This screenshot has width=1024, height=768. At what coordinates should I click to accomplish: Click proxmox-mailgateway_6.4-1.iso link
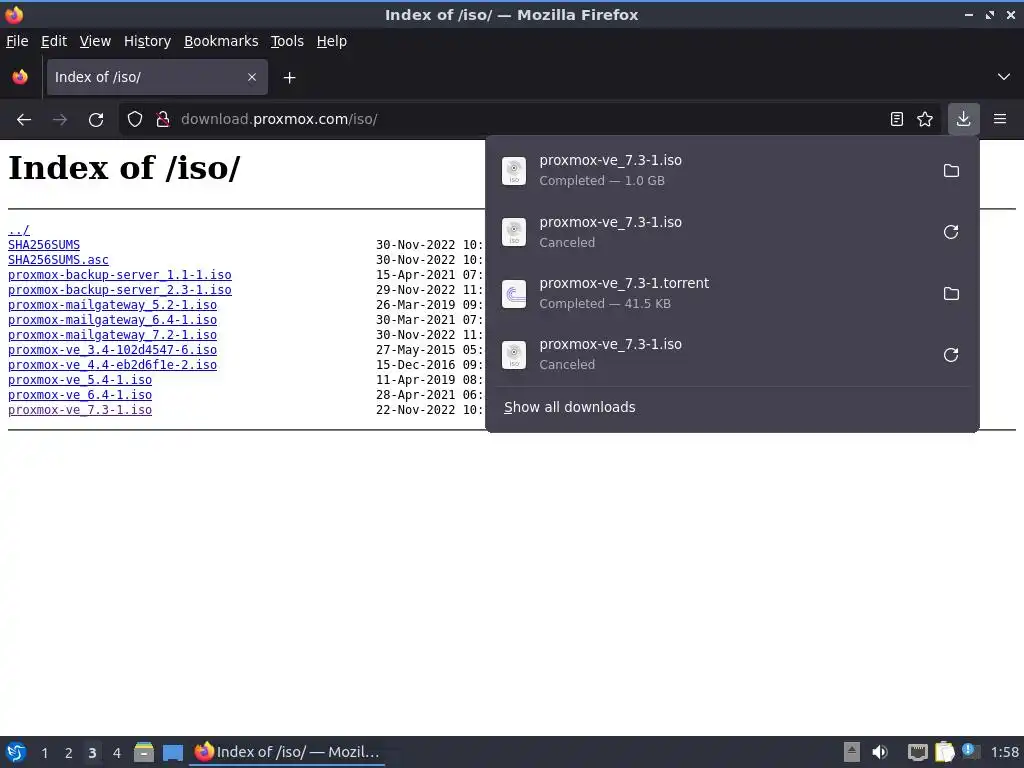[x=112, y=320]
